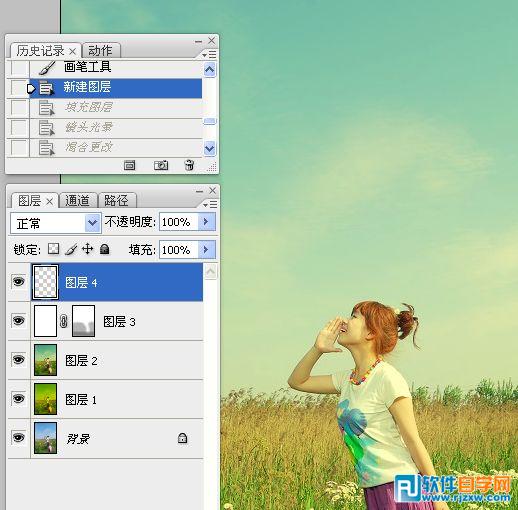Image resolution: width=518 pixels, height=510 pixels.
Task: Click the 填充图层 history state icon
Action: tap(46, 108)
